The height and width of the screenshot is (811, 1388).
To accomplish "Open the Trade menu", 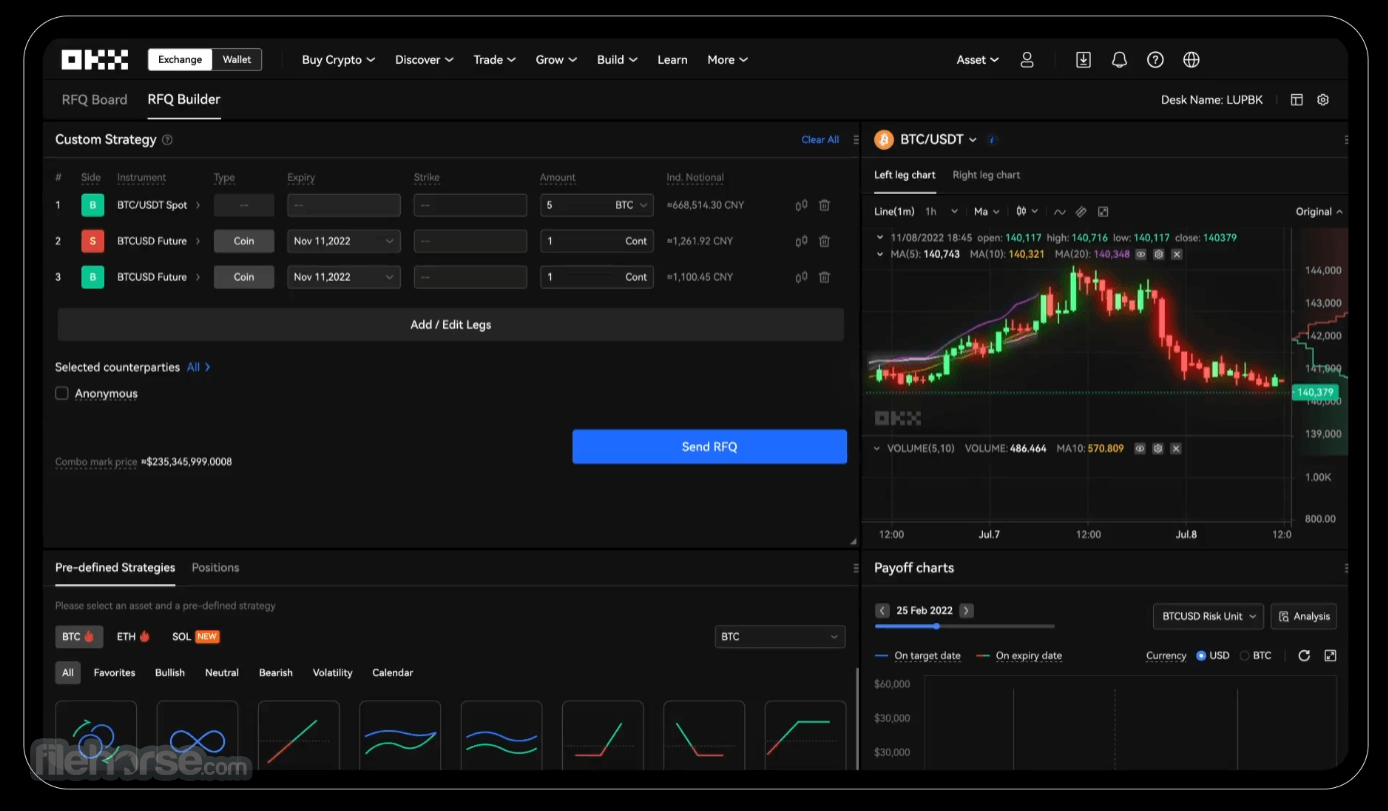I will pyautogui.click(x=495, y=60).
